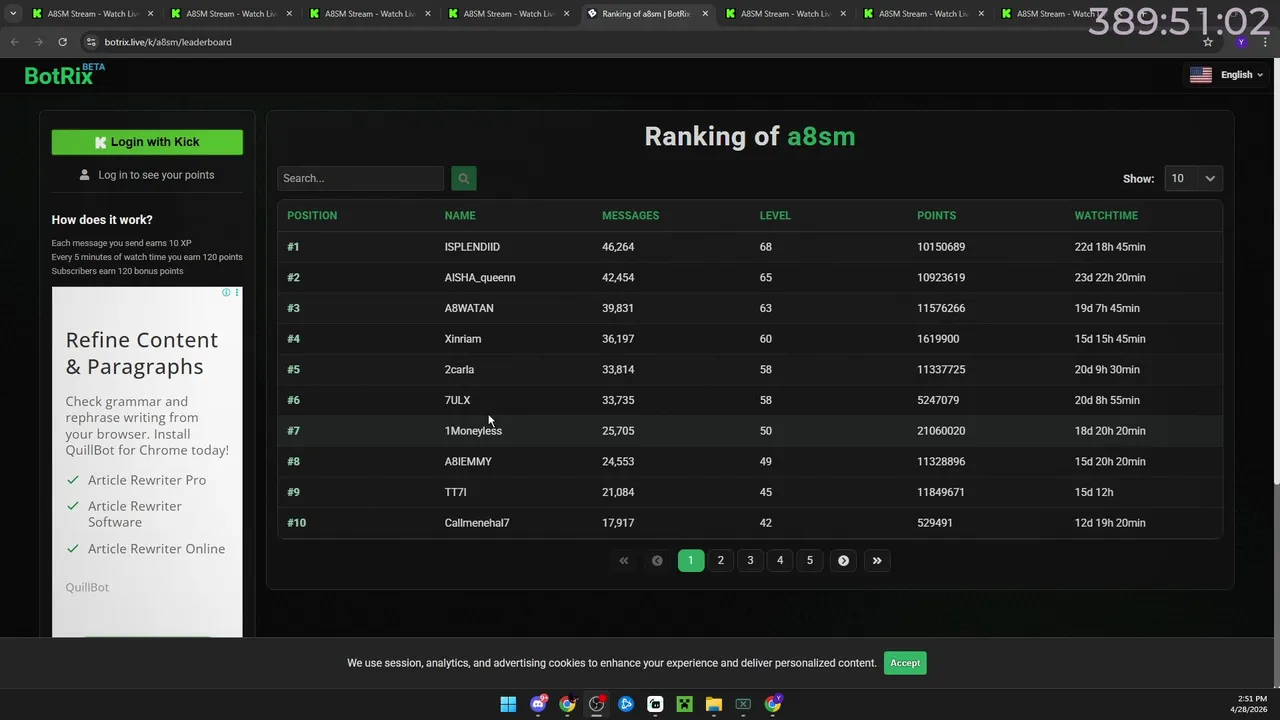Click the a8sm name in the Ranking heading
1280x720 pixels.
(821, 136)
